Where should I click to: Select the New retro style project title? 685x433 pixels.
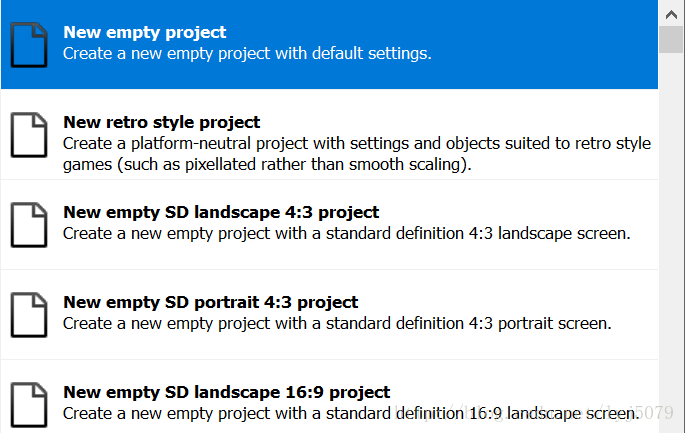click(162, 122)
